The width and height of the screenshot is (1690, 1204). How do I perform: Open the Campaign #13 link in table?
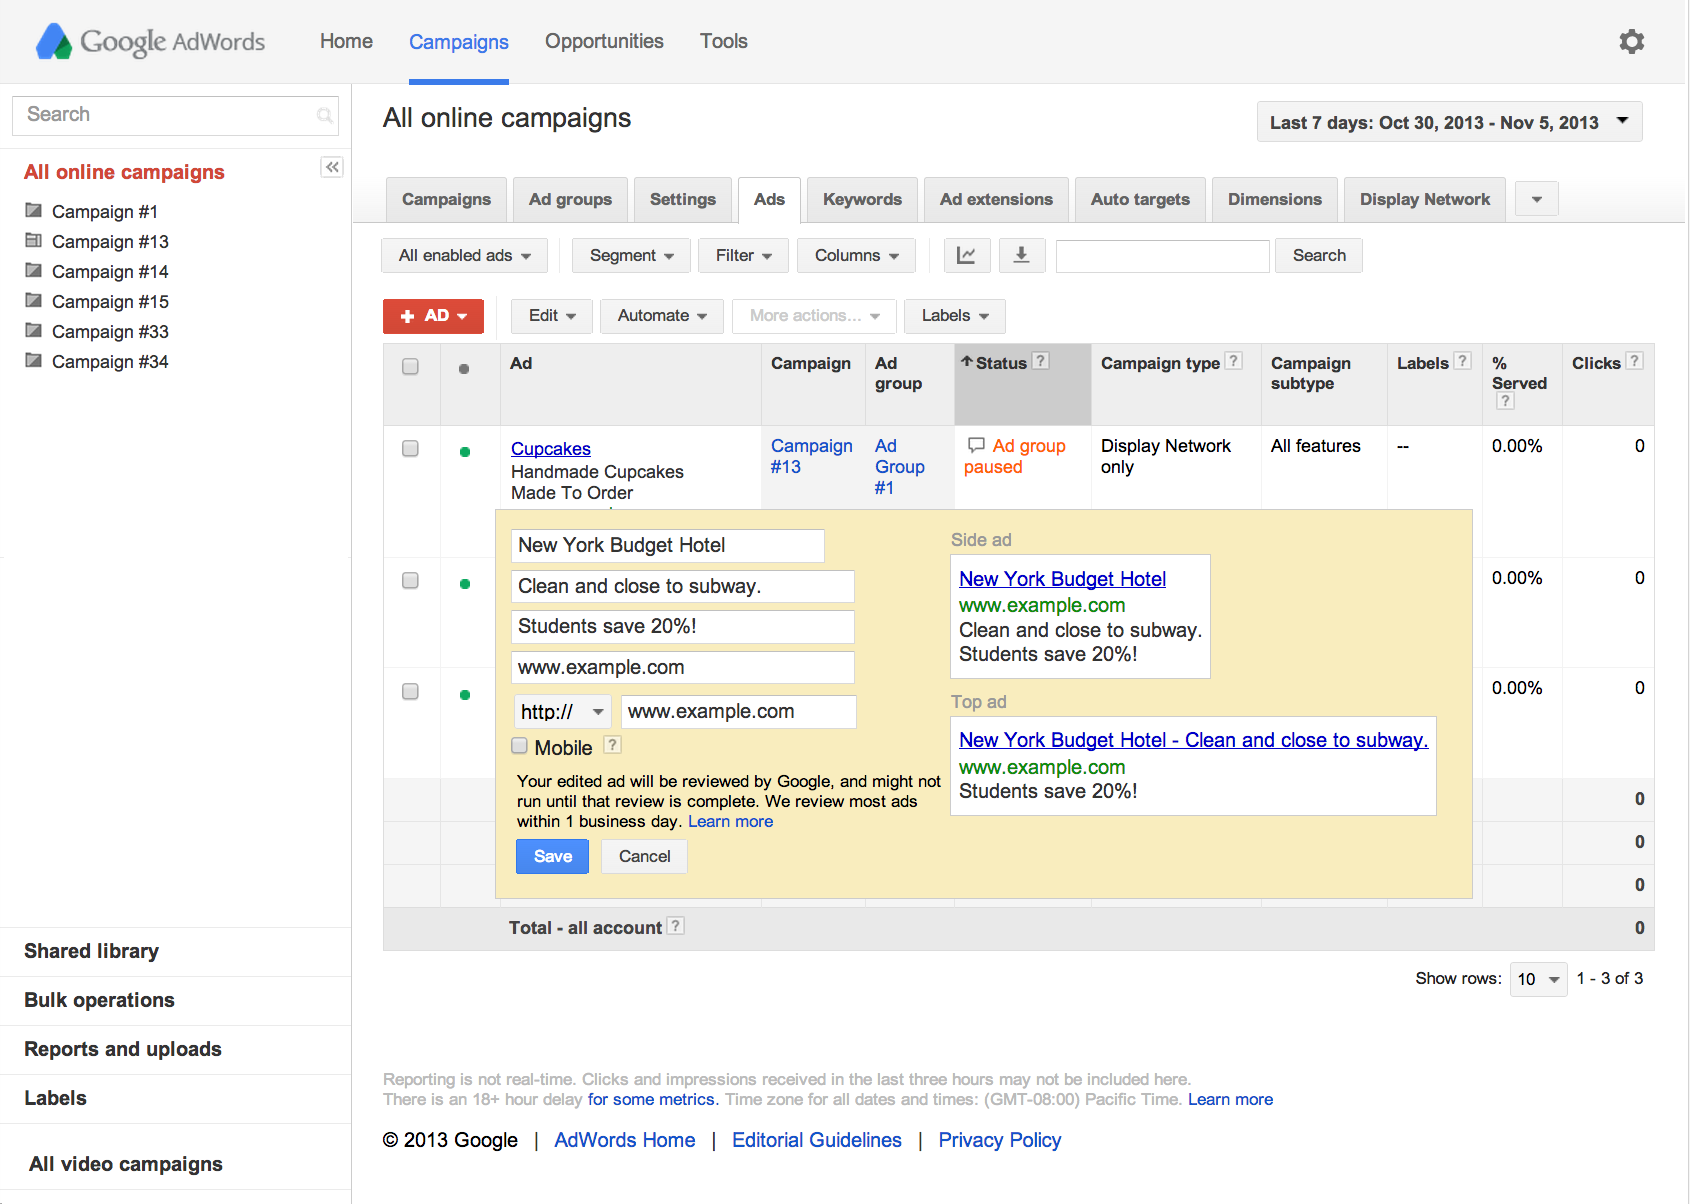tap(811, 456)
